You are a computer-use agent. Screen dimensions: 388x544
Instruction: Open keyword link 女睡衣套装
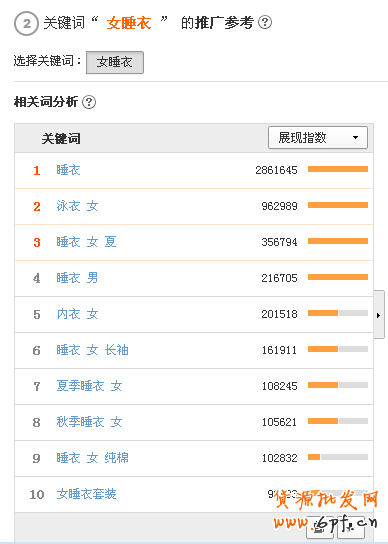(x=86, y=494)
